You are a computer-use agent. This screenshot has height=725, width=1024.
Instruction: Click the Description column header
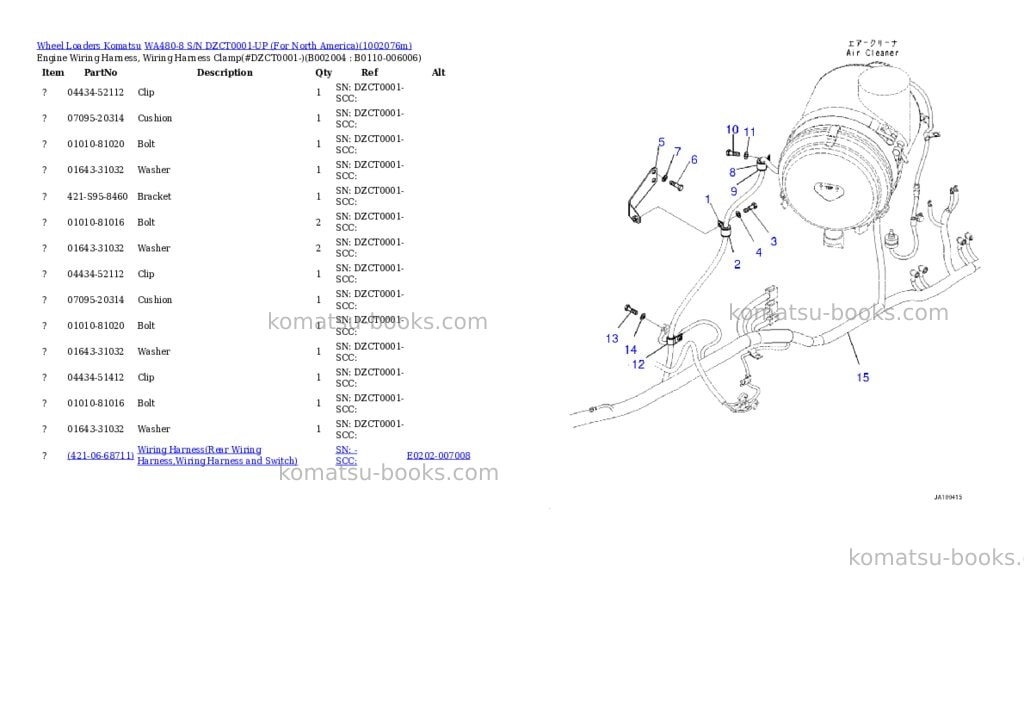[225, 72]
